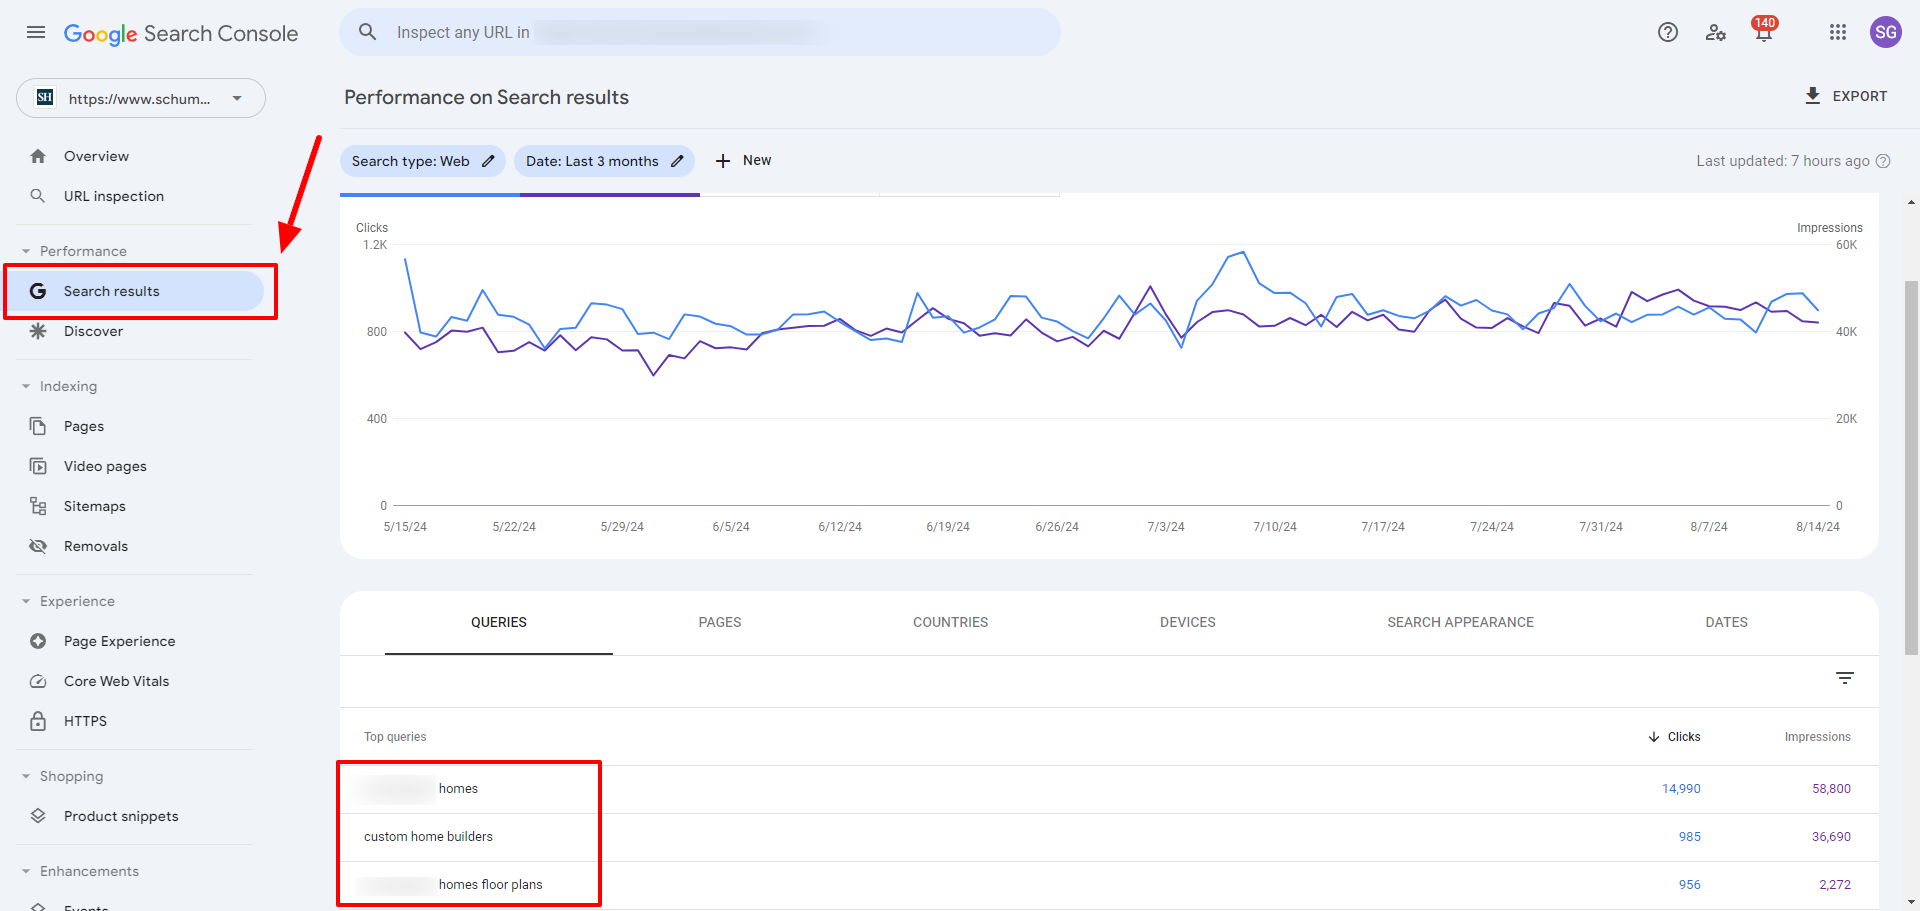Click Pages document icon

pos(38,426)
